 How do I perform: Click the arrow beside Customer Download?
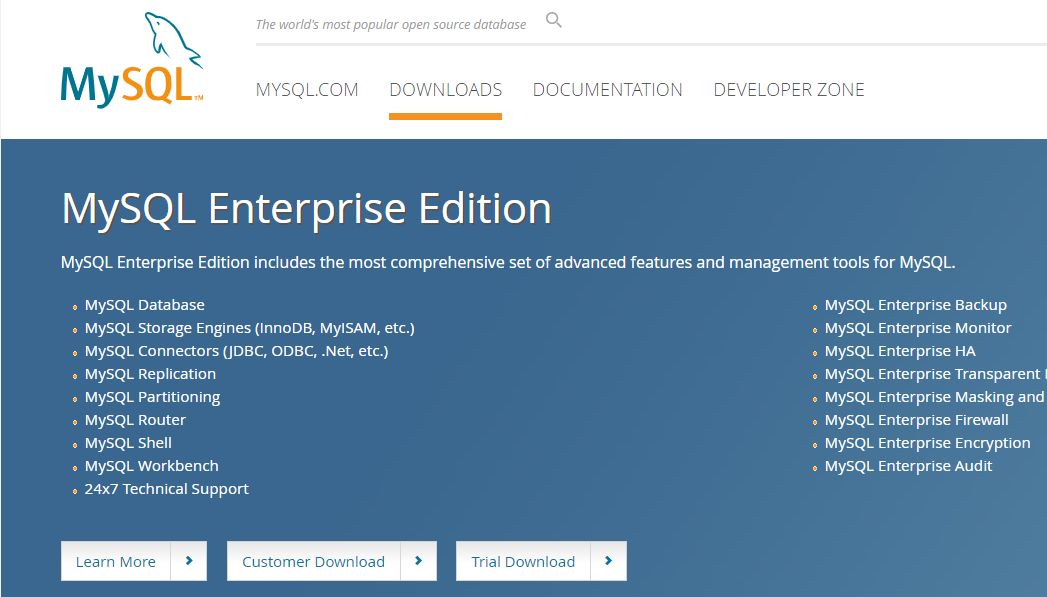(x=419, y=561)
